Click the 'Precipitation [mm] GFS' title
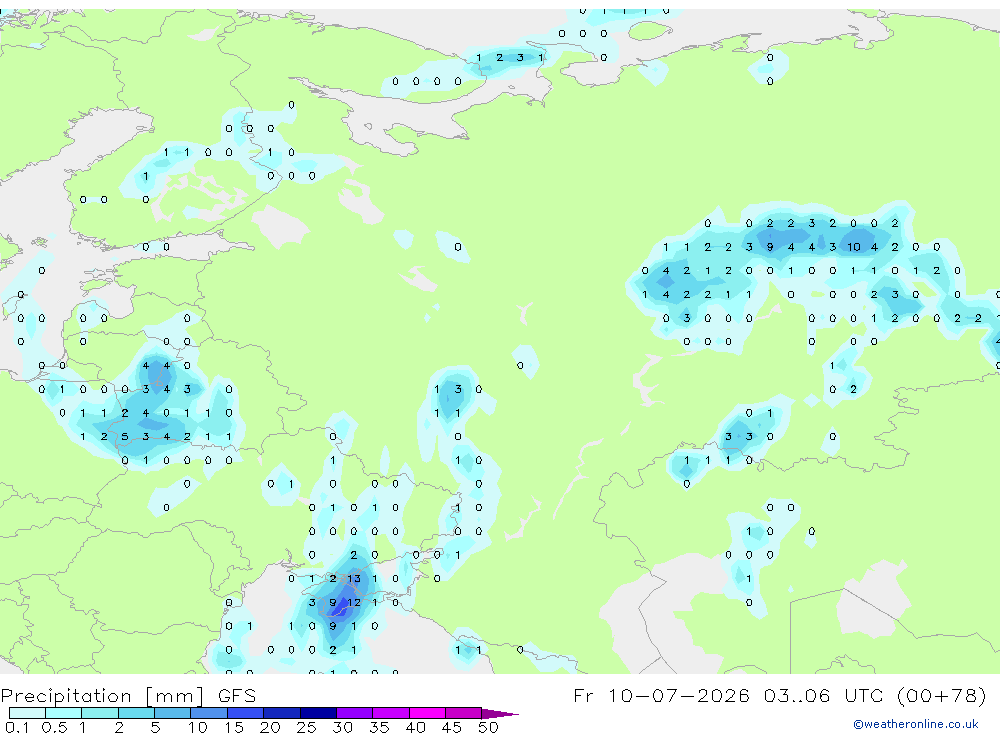Image resolution: width=1000 pixels, height=733 pixels. click(128, 695)
